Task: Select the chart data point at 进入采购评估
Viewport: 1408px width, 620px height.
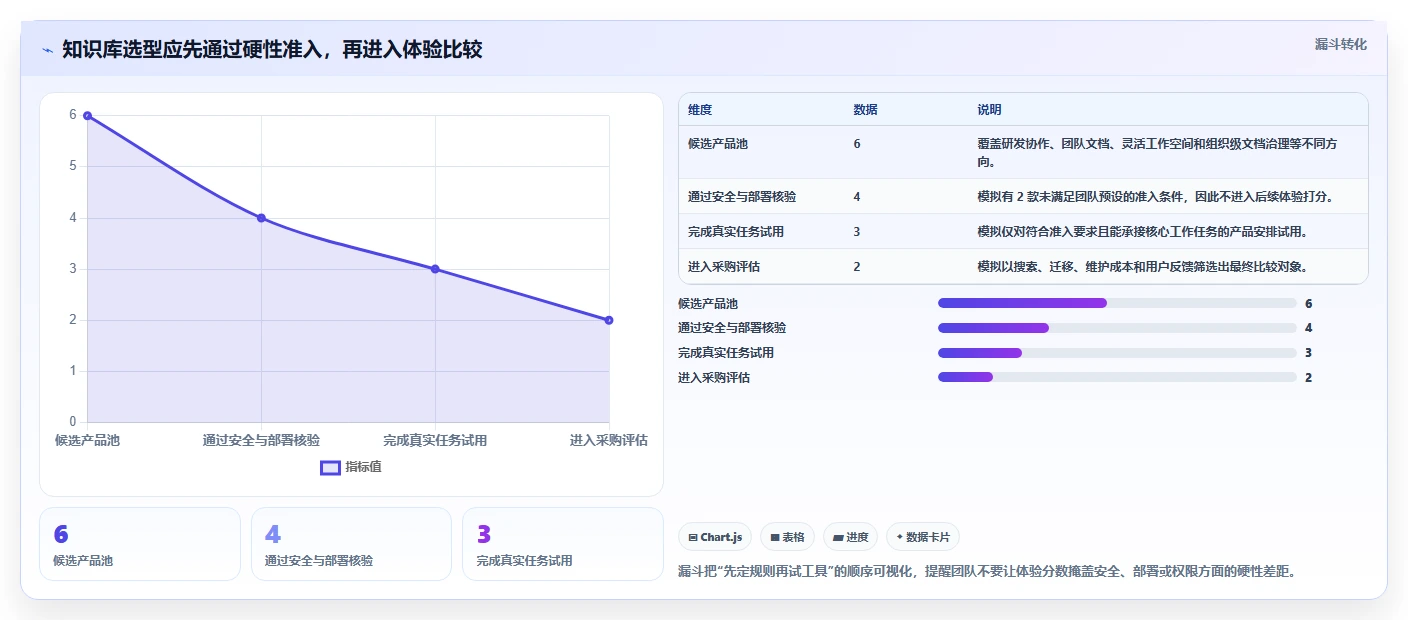Action: coord(609,320)
